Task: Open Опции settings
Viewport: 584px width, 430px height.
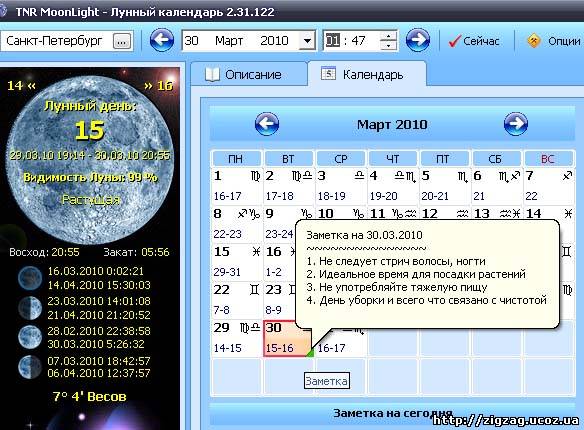Action: pos(553,41)
